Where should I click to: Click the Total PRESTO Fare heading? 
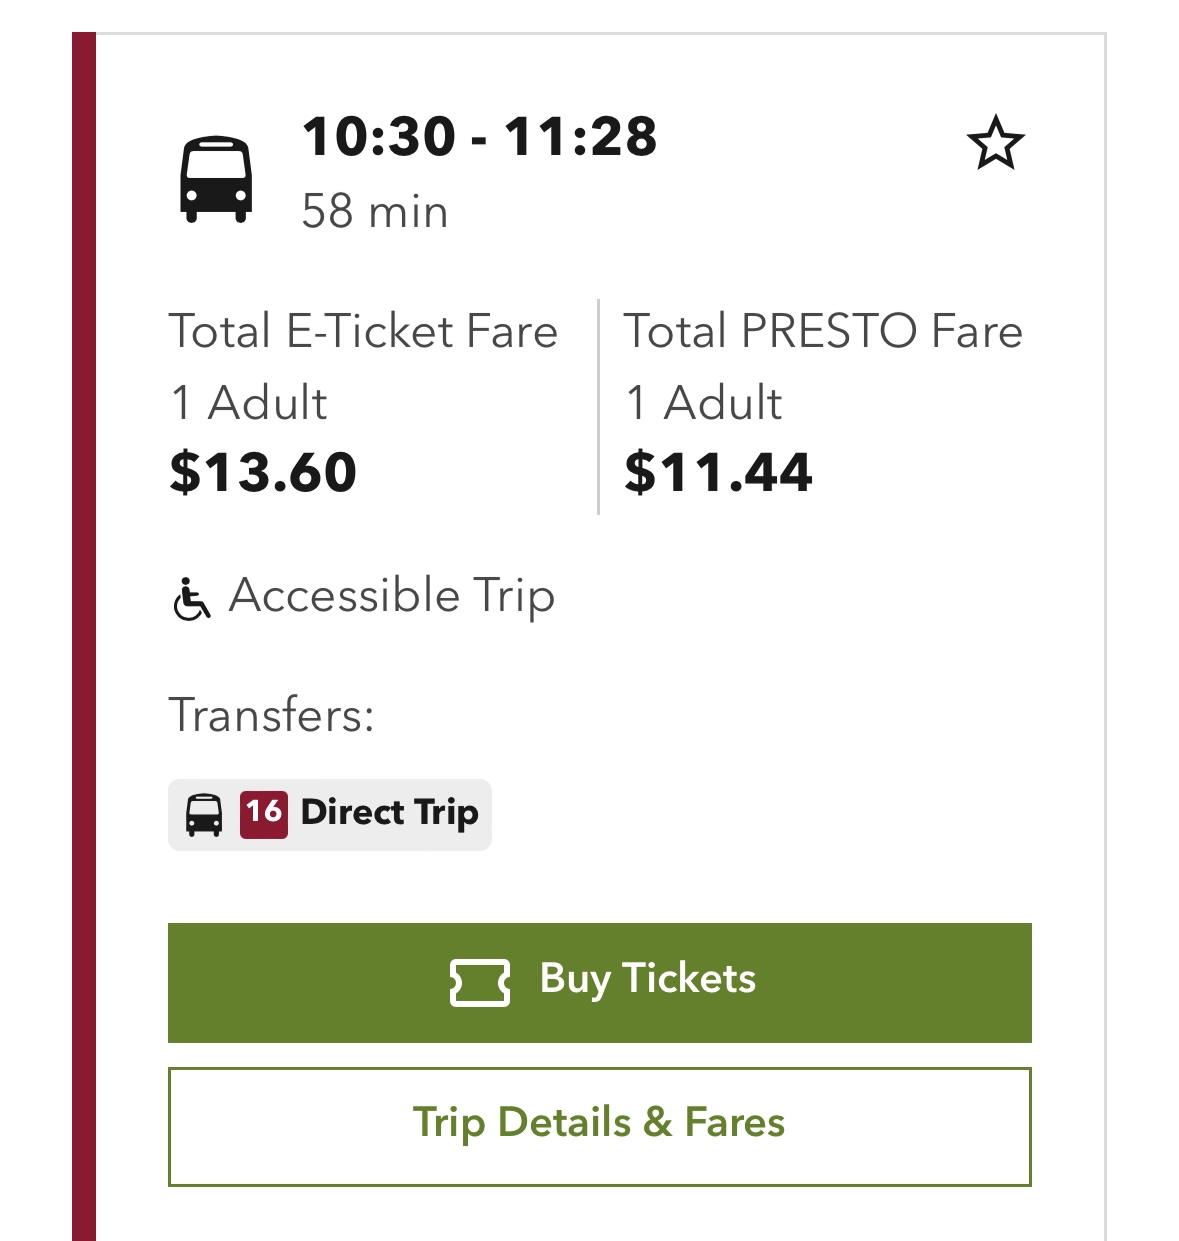tap(823, 331)
